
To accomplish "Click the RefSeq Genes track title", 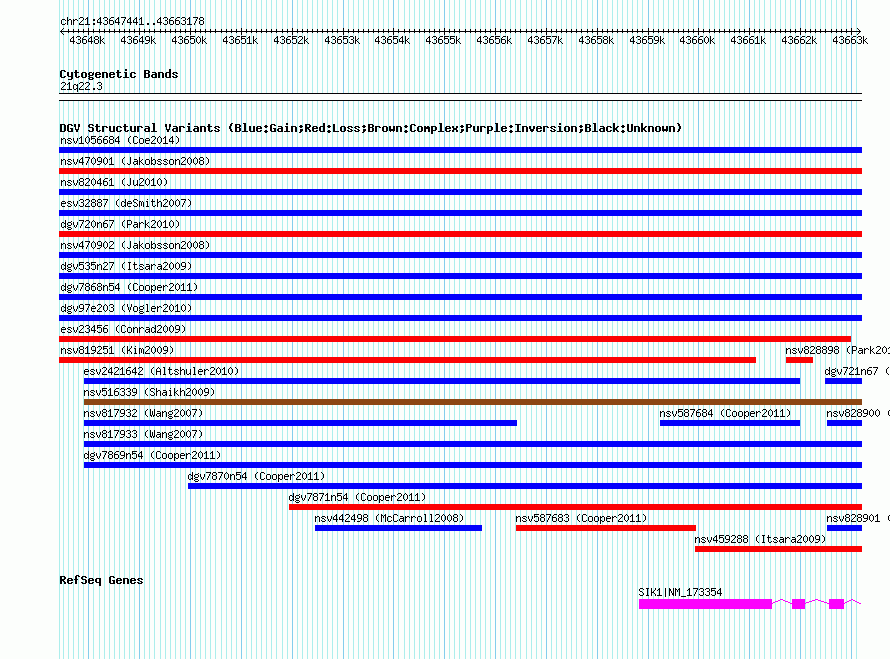I will (101, 580).
